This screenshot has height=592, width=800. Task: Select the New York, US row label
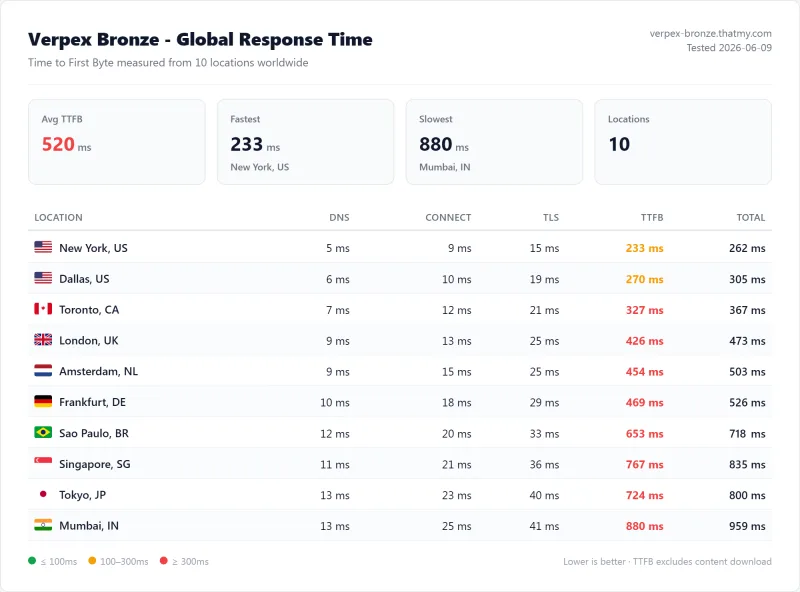[x=93, y=248]
